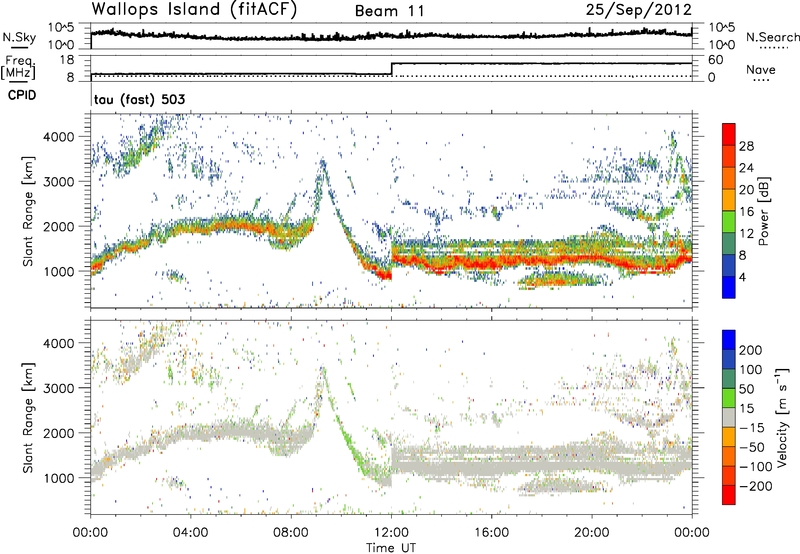Click the 'CPID' label
800x554 pixels.
(x=22, y=95)
